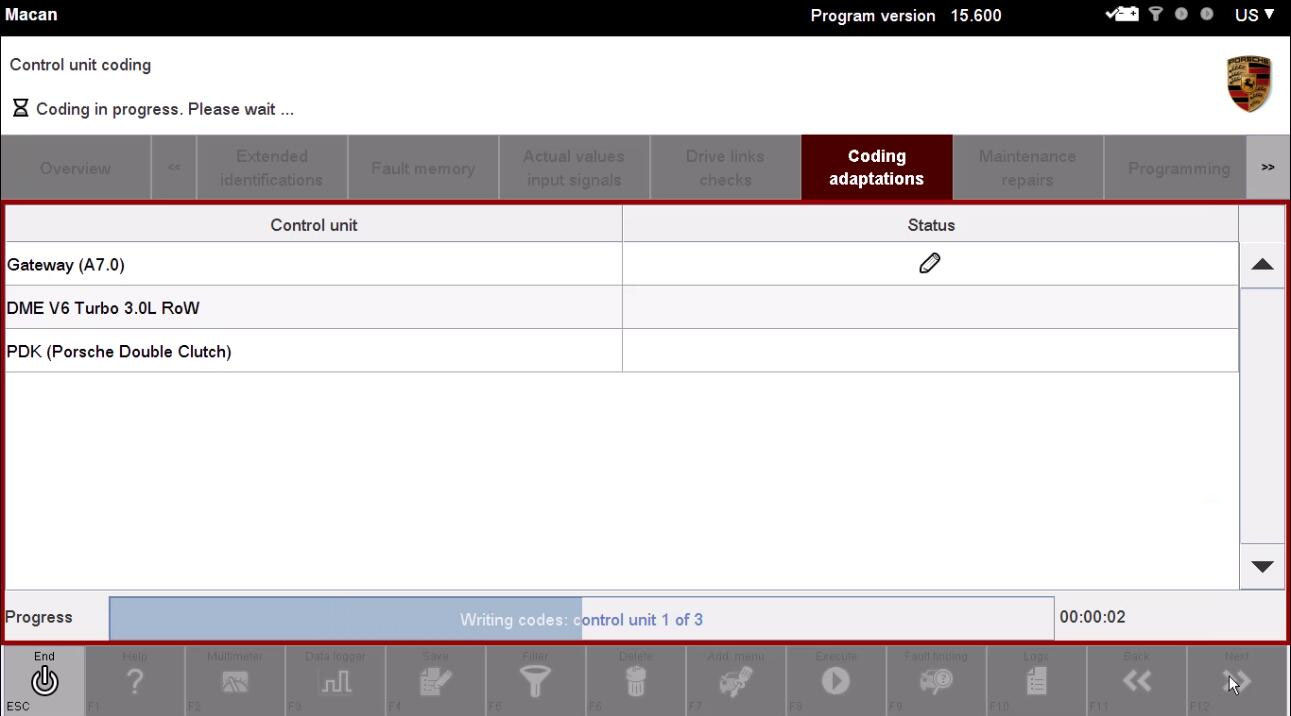The height and width of the screenshot is (716, 1291).
Task: Click the Delete trash can icon
Action: 635,680
